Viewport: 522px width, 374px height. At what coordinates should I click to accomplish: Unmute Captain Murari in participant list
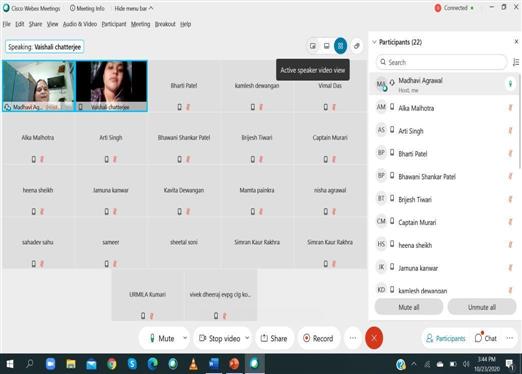tap(510, 222)
